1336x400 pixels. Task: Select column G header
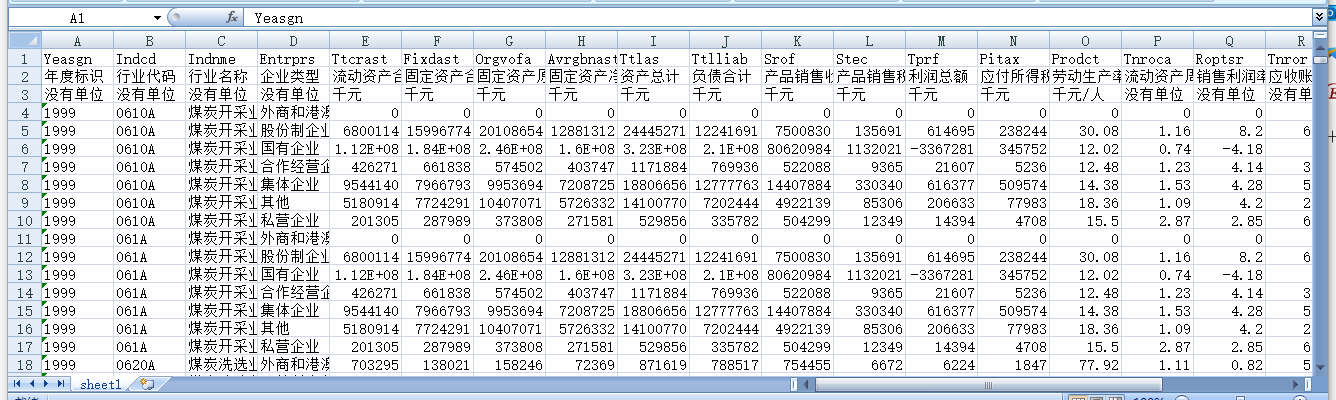509,40
